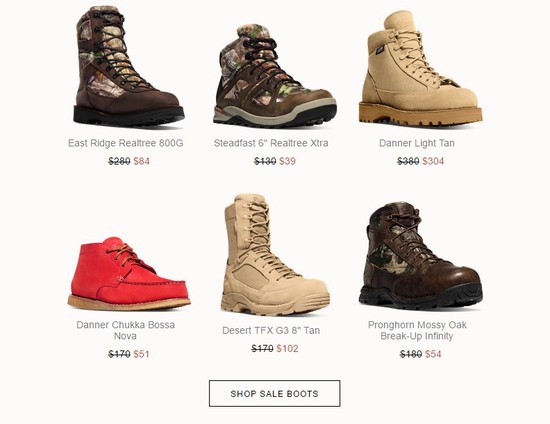Open the Danner Light Tan product name link
Image resolution: width=550 pixels, height=424 pixels.
(417, 143)
